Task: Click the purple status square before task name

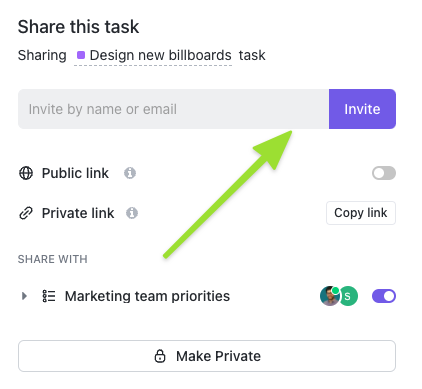Action: 81,55
